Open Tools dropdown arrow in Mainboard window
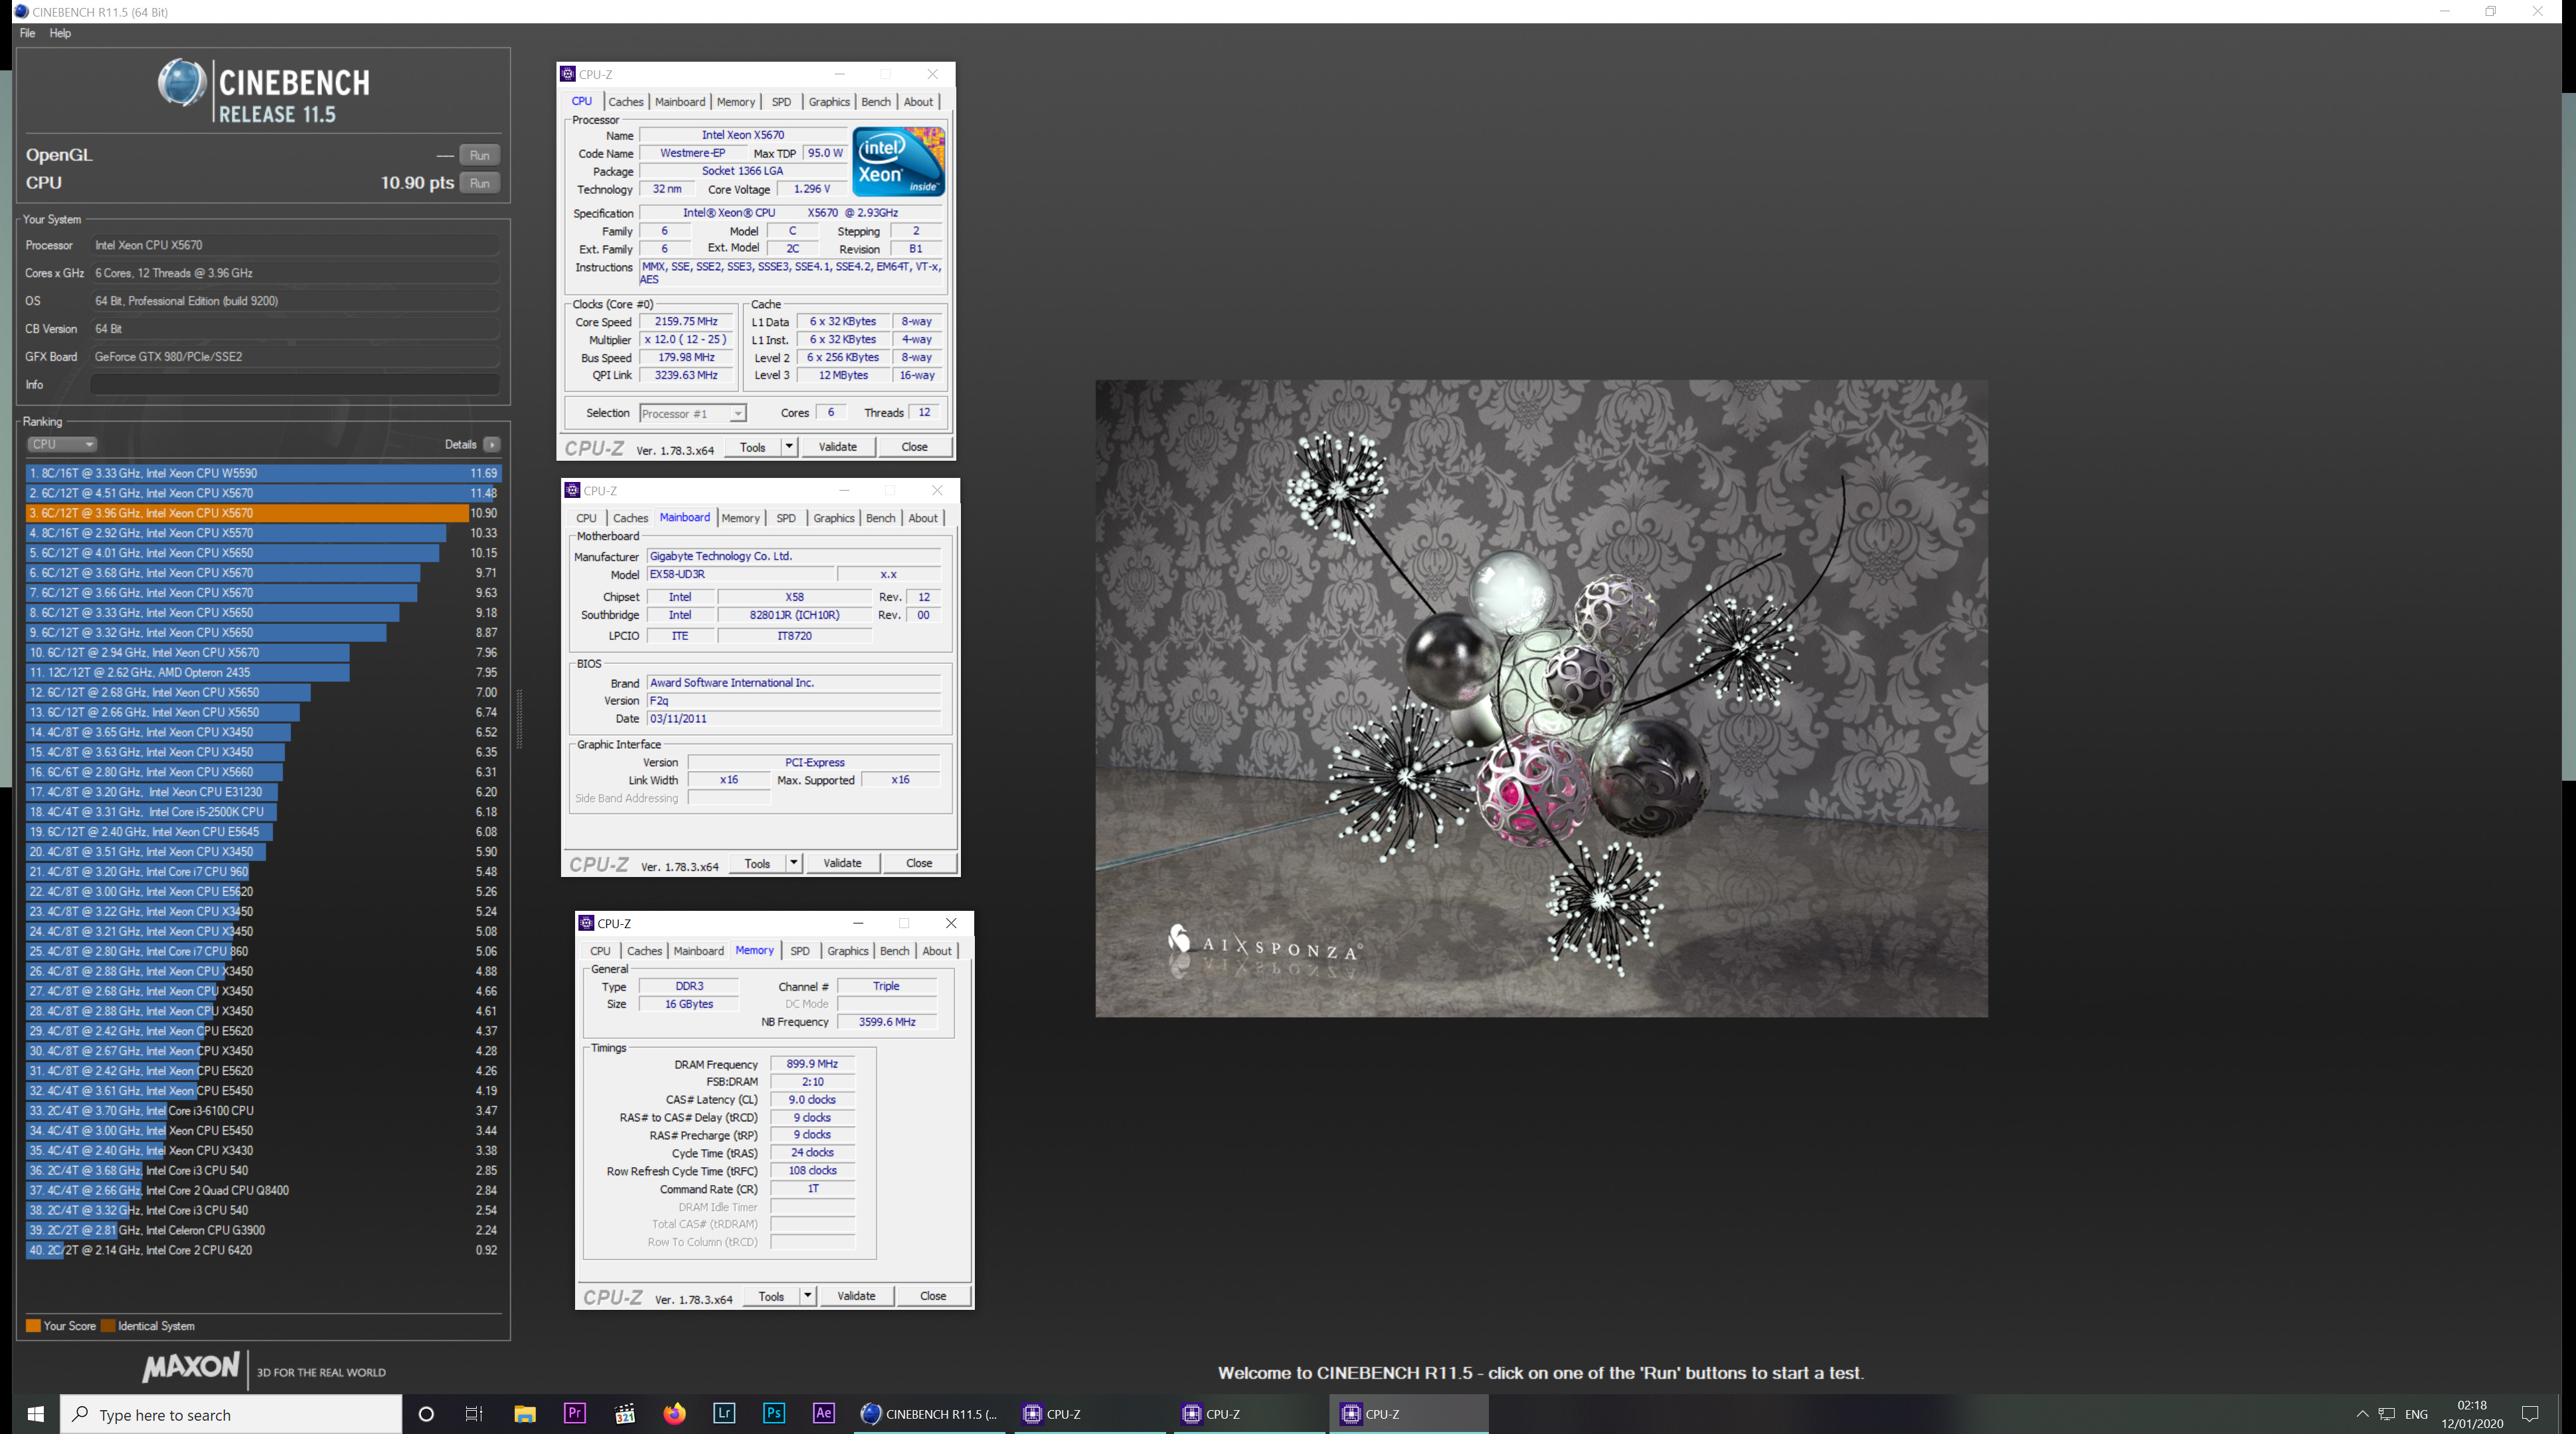 [793, 863]
